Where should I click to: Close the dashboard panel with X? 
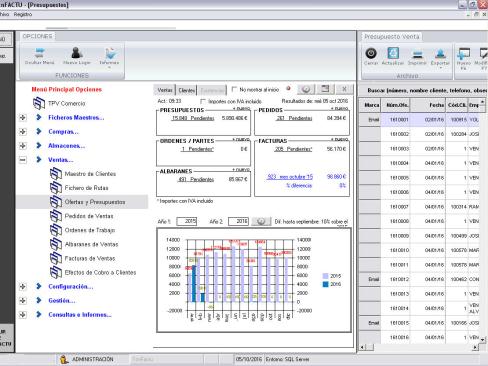pos(344,89)
